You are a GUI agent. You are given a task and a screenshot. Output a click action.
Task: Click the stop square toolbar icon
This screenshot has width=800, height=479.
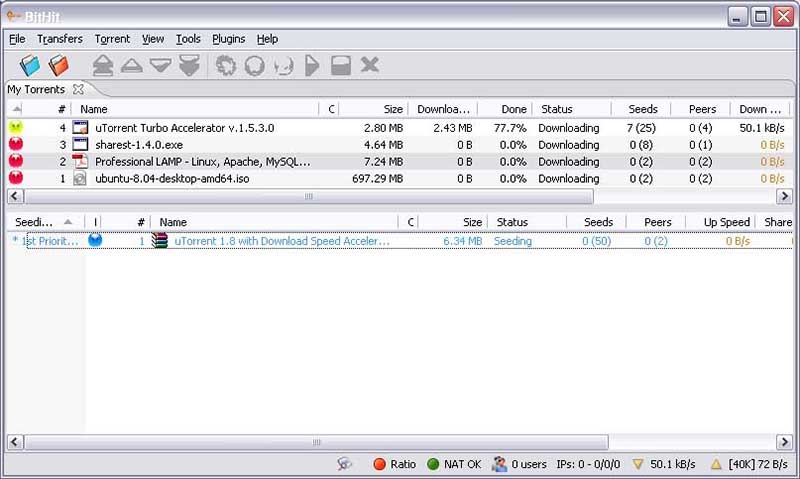pos(340,66)
